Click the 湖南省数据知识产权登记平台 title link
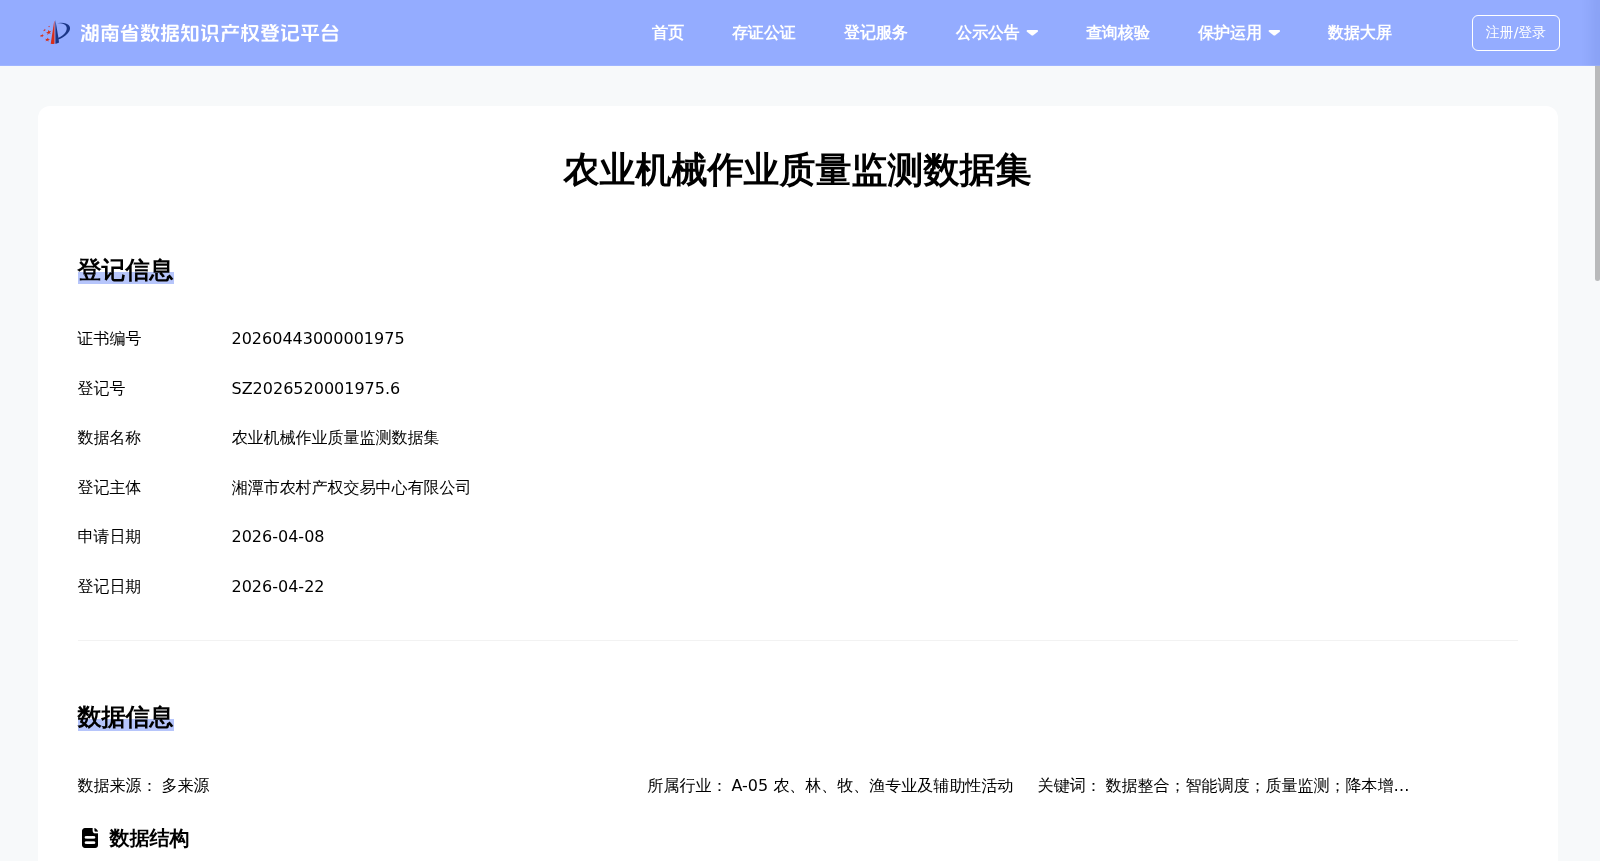 210,34
